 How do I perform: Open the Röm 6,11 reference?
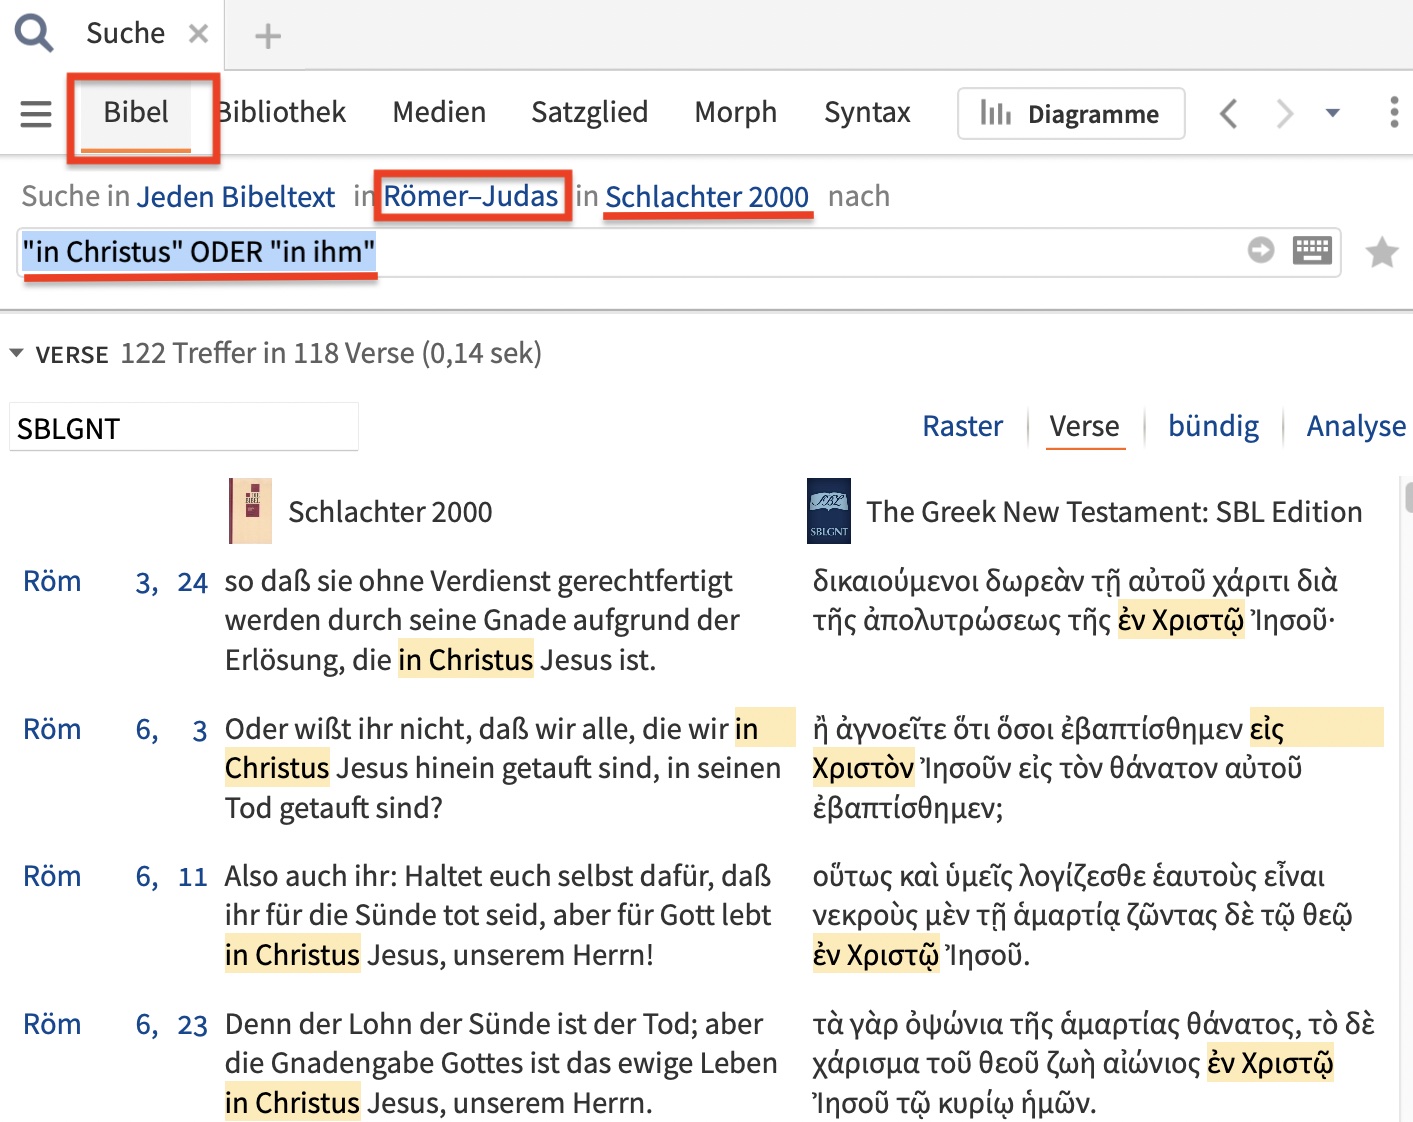(x=115, y=877)
